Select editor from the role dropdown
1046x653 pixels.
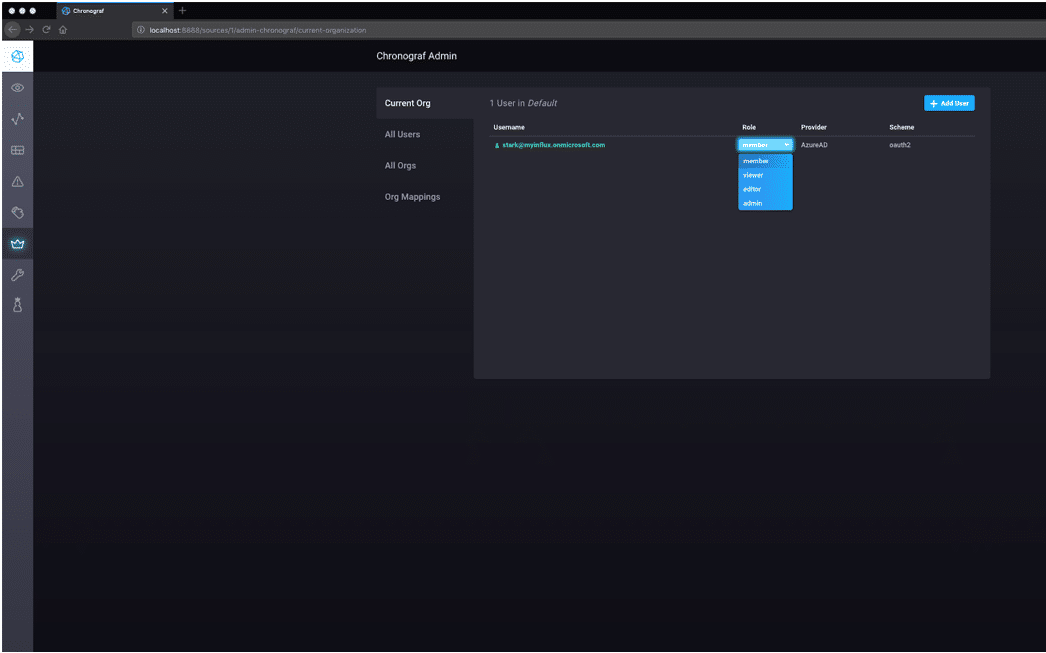(x=753, y=189)
